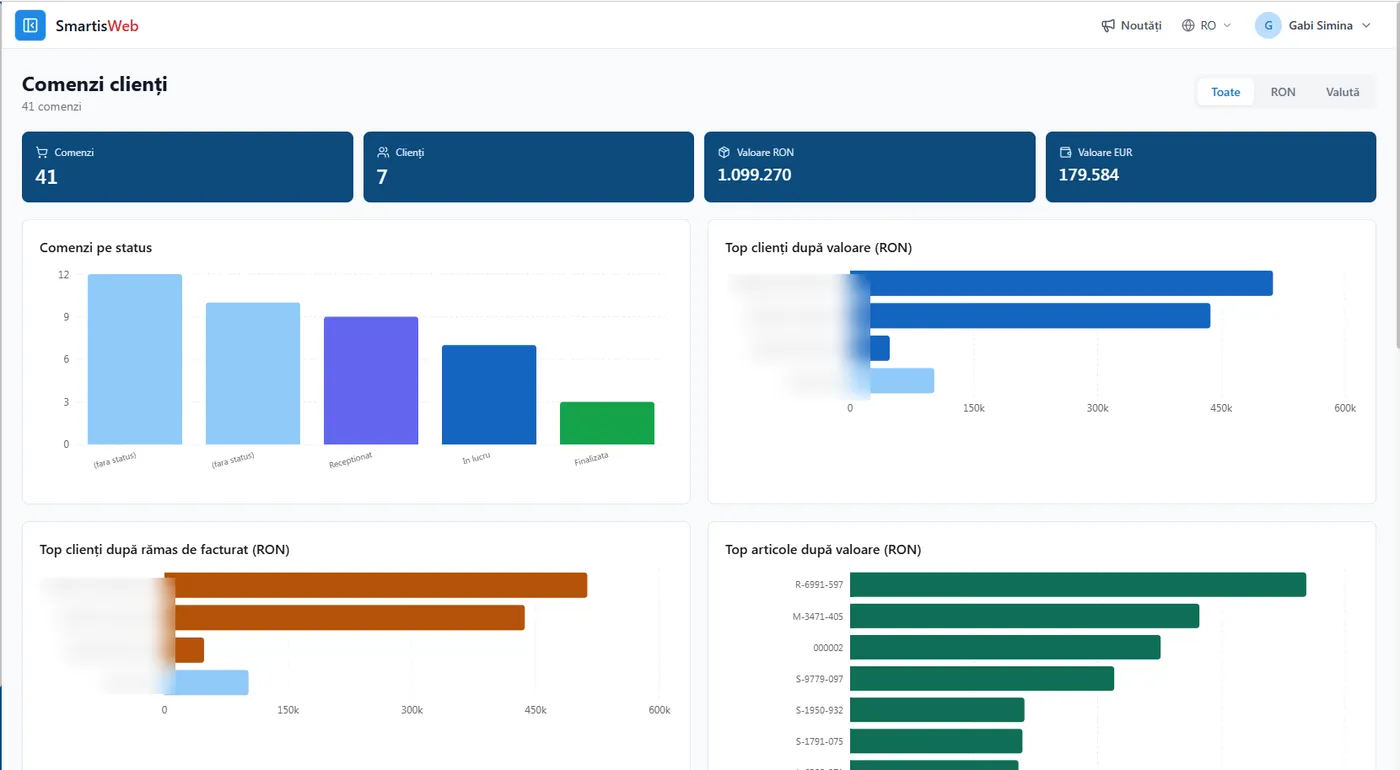
Task: Click the purple Receptionat bar
Action: click(371, 380)
